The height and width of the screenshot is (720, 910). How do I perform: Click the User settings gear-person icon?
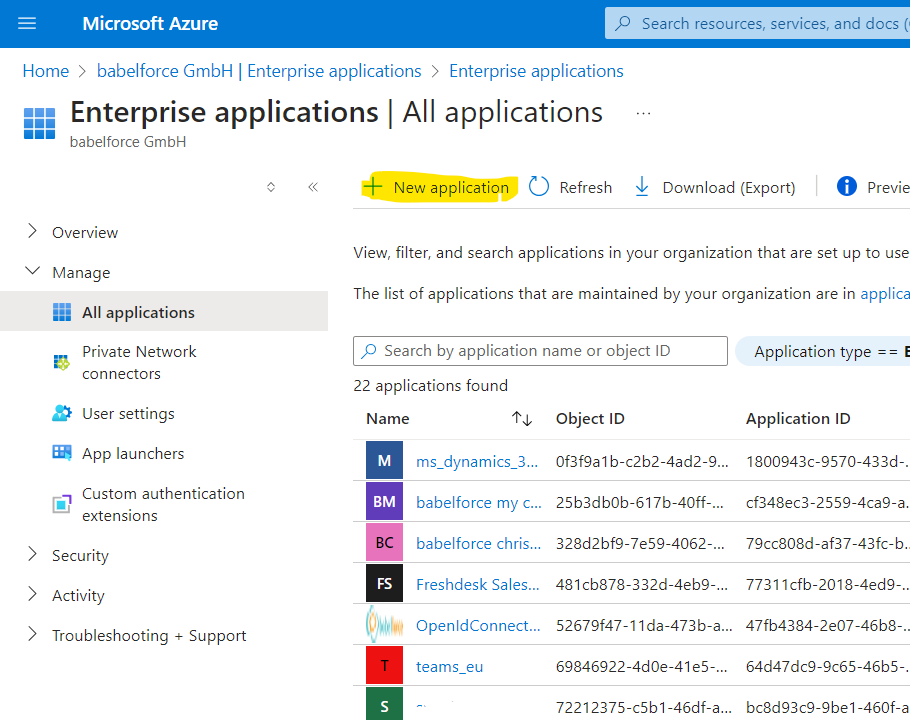coord(62,413)
